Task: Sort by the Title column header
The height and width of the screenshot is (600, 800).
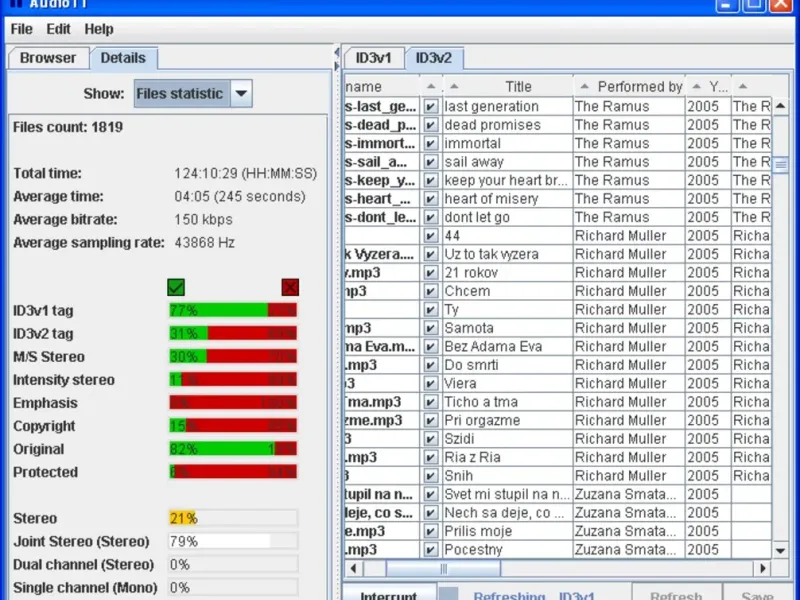Action: tap(508, 87)
